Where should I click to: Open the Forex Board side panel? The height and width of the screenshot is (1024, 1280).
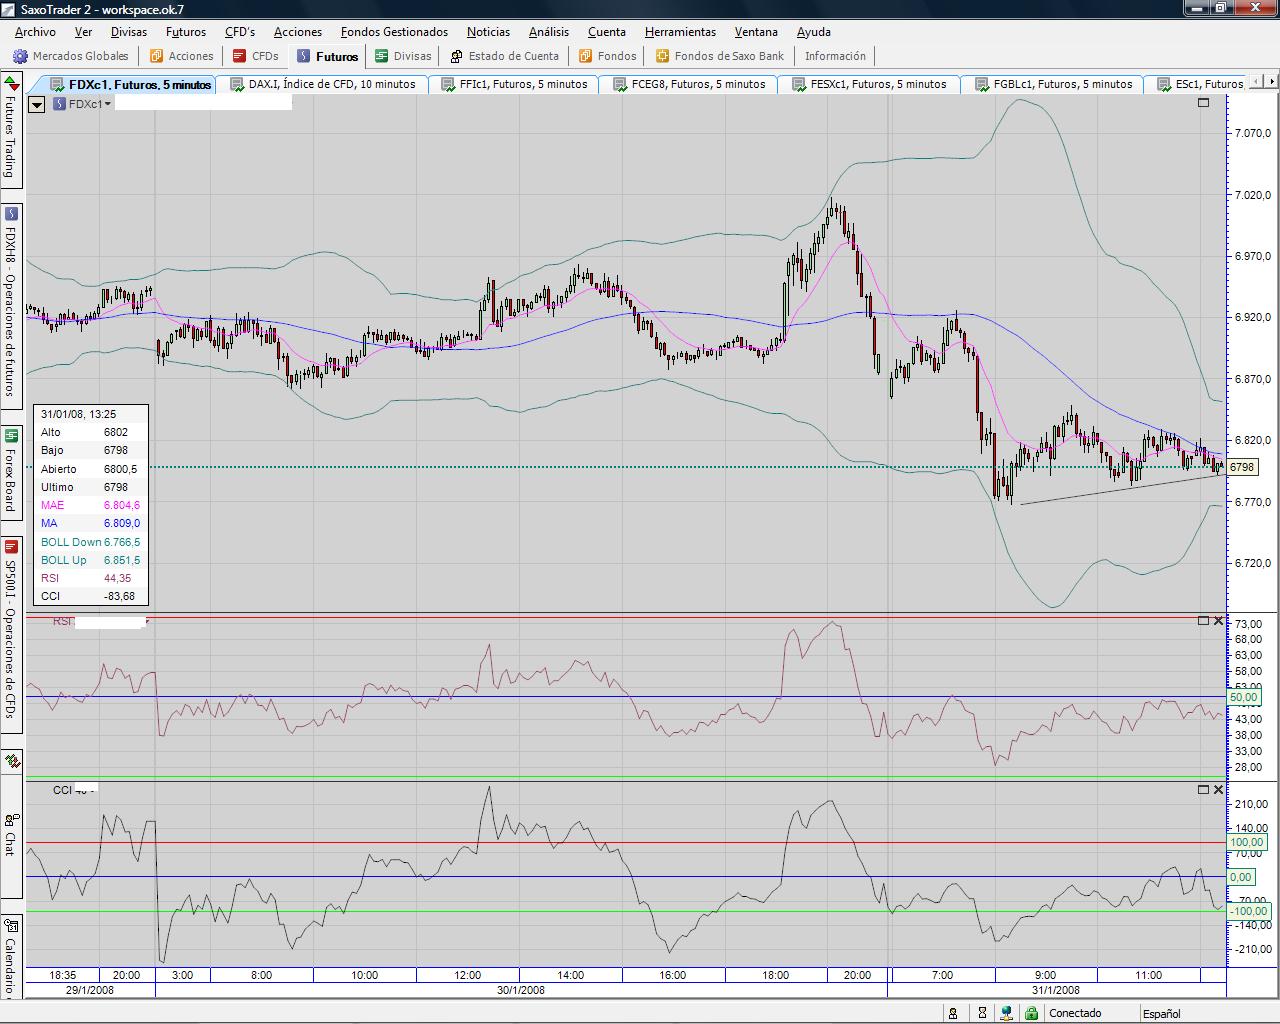11,470
